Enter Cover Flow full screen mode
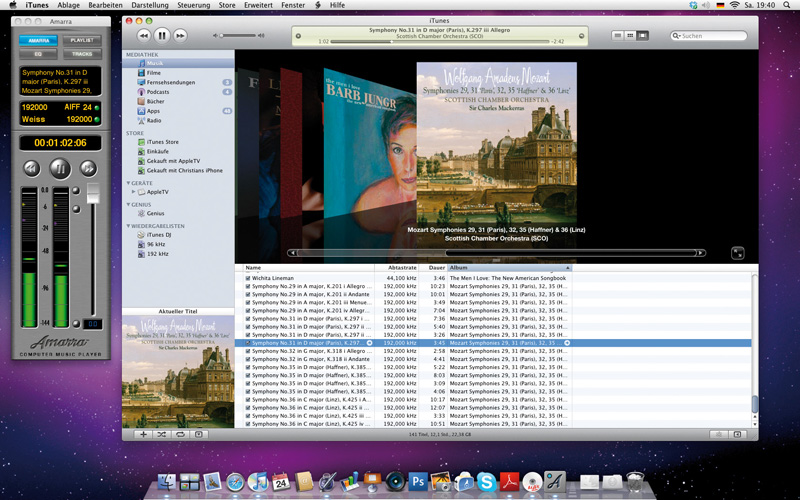This screenshot has width=800, height=500. coord(738,253)
